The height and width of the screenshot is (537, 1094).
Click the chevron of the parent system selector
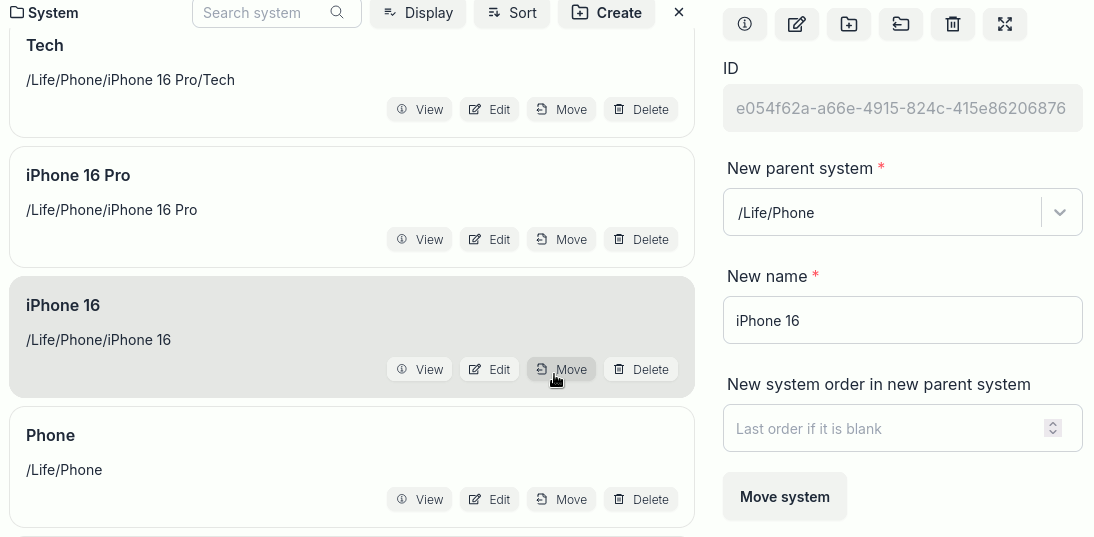pos(1060,213)
